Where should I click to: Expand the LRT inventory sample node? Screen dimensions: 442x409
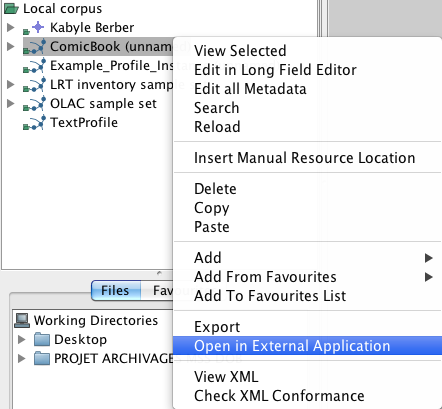tap(11, 85)
